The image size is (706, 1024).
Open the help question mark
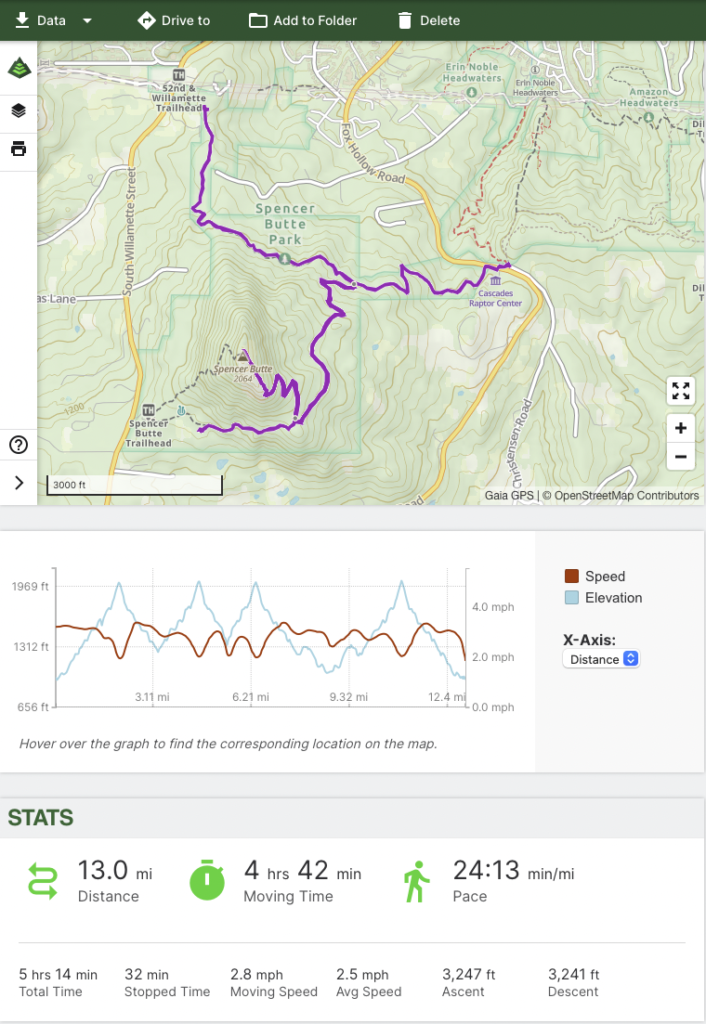pyautogui.click(x=18, y=445)
